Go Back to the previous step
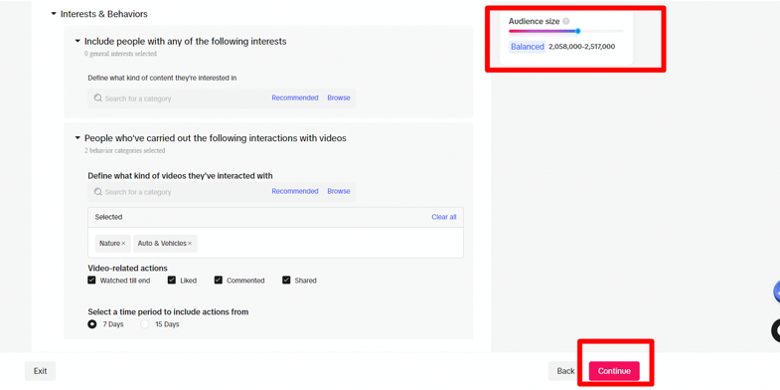 coord(566,371)
